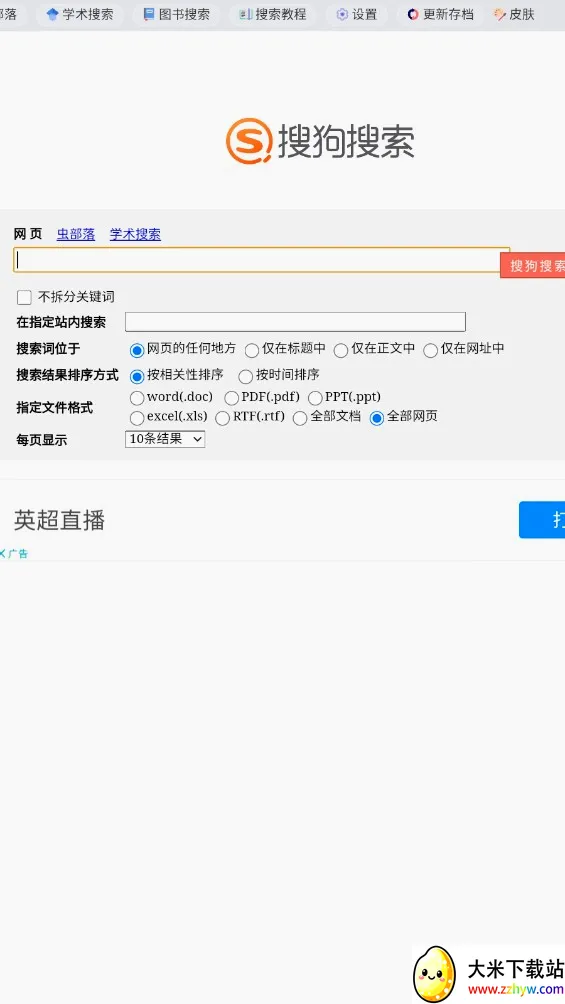Click the 搜狗搜索 logo

[x=320, y=141]
